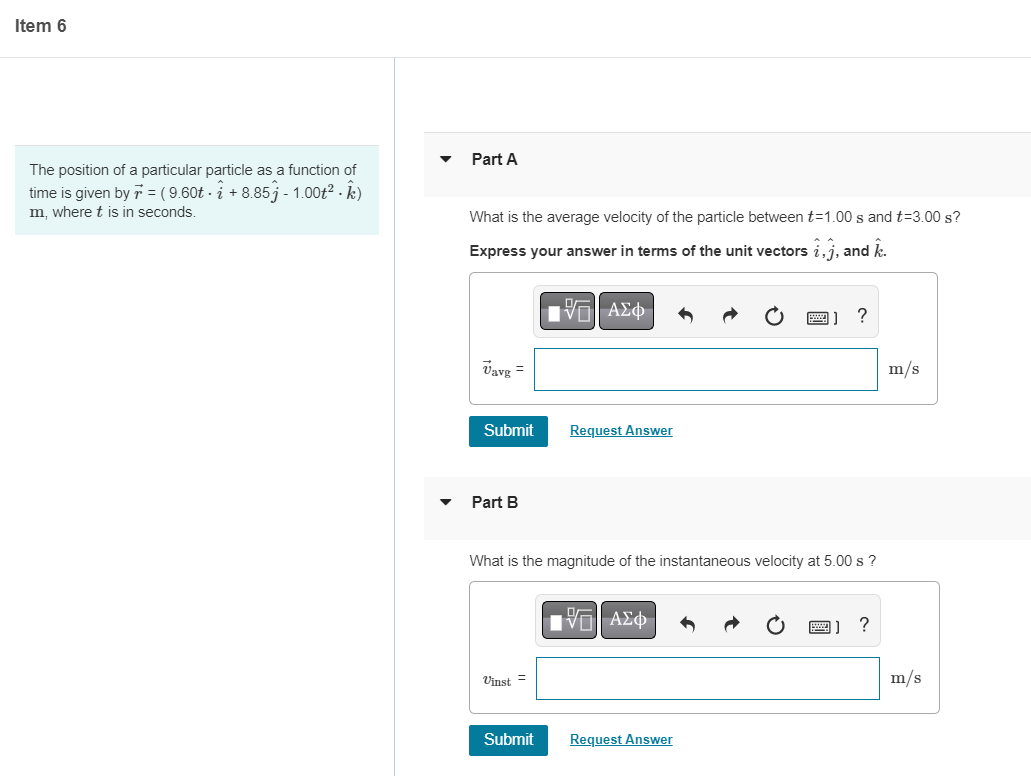The height and width of the screenshot is (776, 1031).
Task: Click the help question mark in Part B toolbar
Action: pyautogui.click(x=863, y=624)
